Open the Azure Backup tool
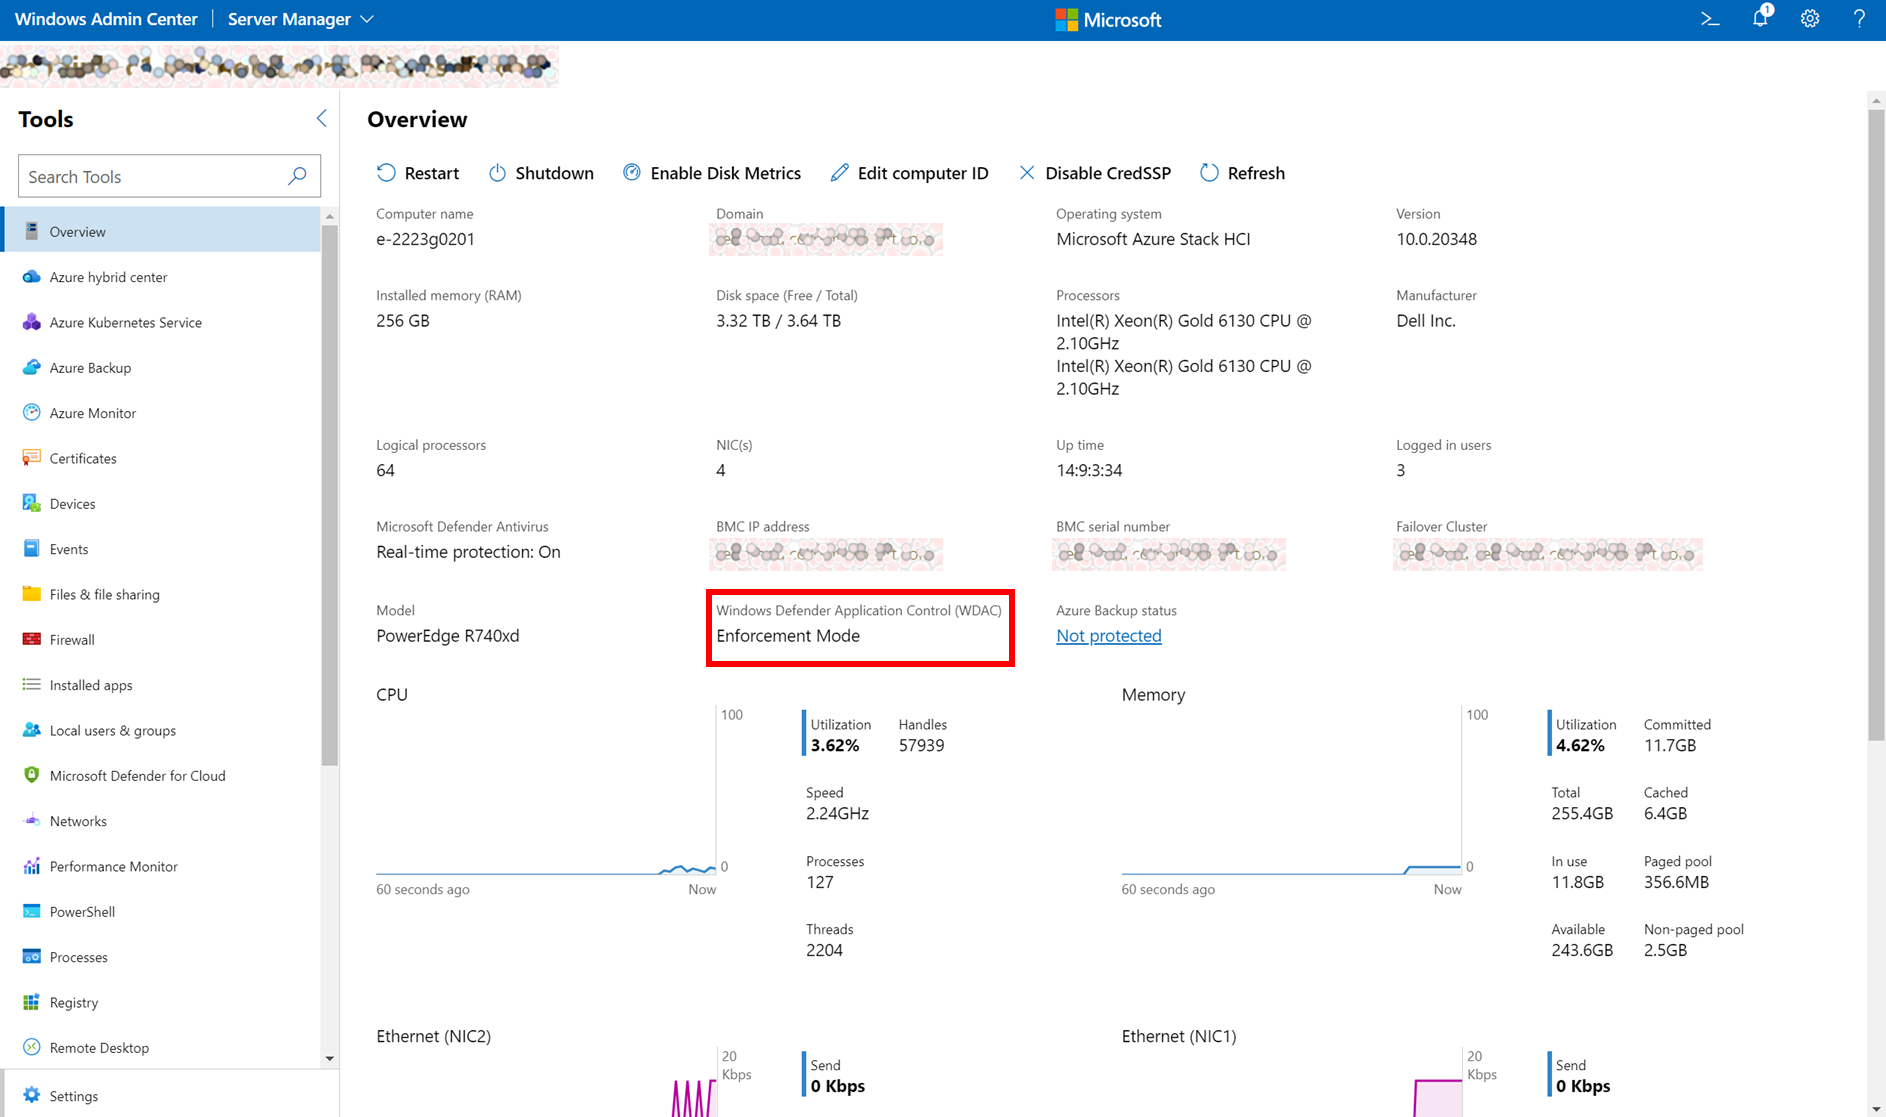The width and height of the screenshot is (1886, 1117). tap(90, 367)
